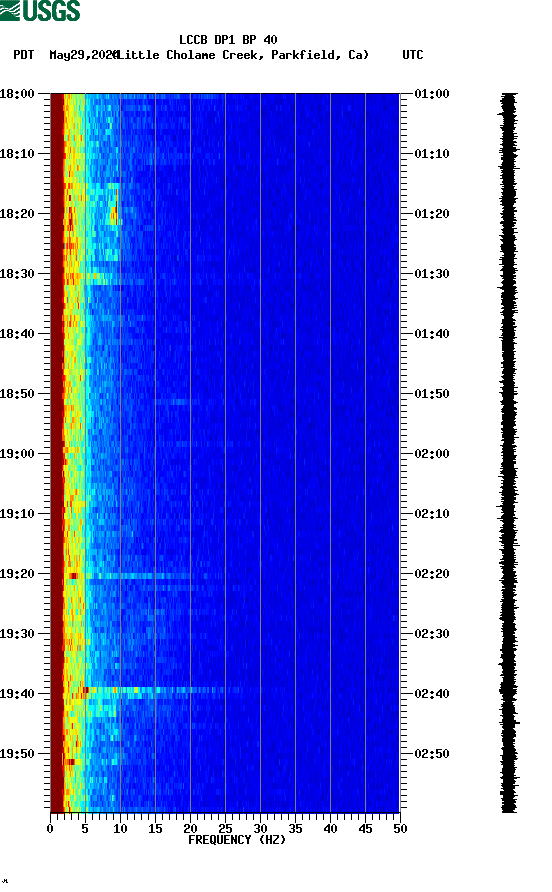
Task: Click the "PDT" timezone label
Action: [23, 55]
